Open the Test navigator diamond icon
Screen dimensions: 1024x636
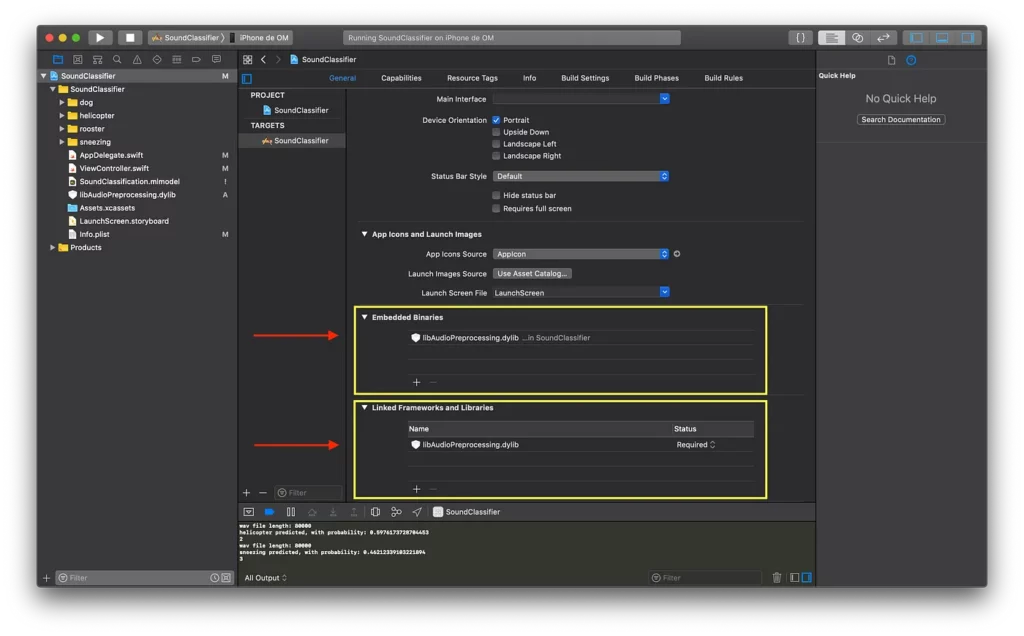tap(157, 59)
